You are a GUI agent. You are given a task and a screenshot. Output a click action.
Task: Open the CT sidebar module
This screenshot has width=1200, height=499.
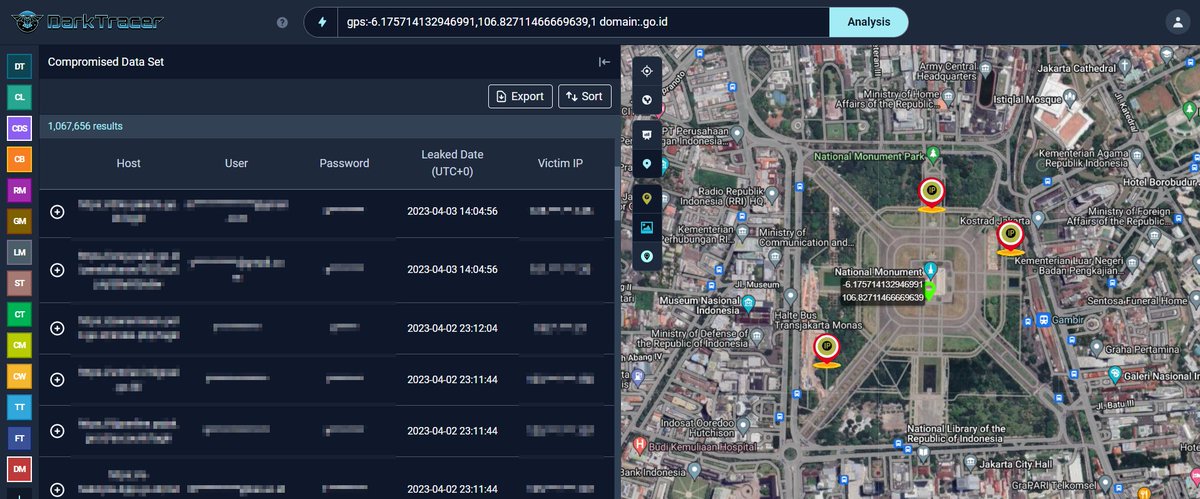click(x=19, y=314)
